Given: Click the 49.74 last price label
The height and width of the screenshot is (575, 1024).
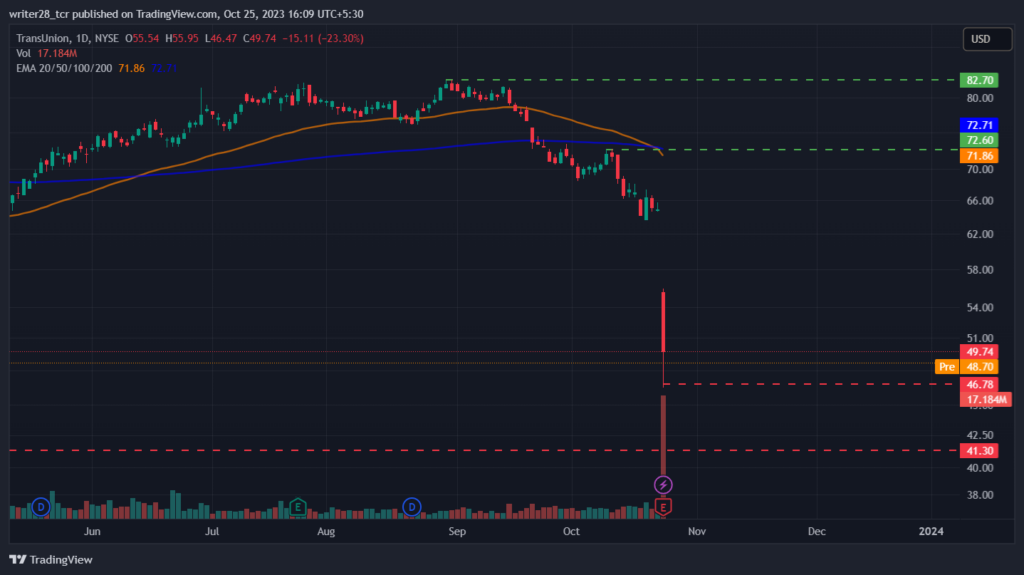Looking at the screenshot, I should (979, 352).
